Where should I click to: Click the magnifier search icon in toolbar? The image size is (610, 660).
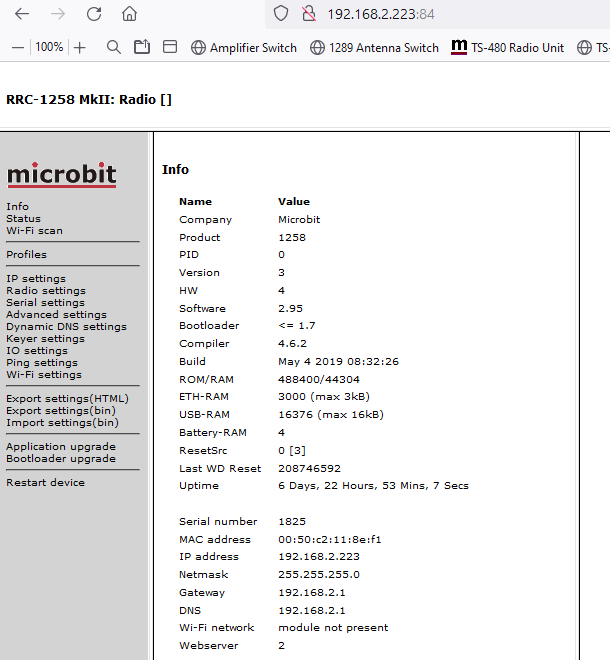114,47
